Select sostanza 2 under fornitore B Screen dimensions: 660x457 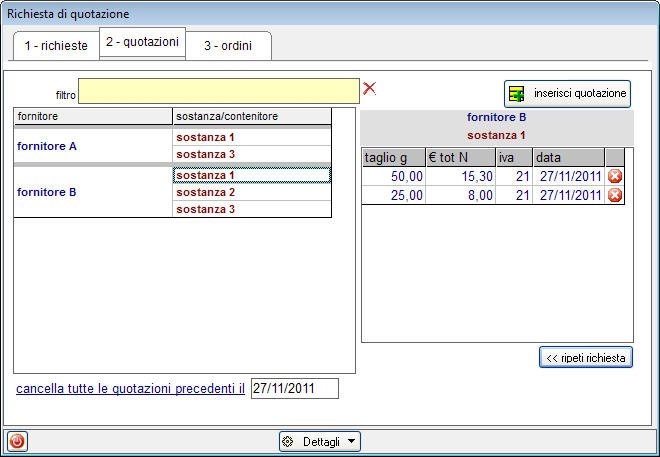[x=252, y=192]
